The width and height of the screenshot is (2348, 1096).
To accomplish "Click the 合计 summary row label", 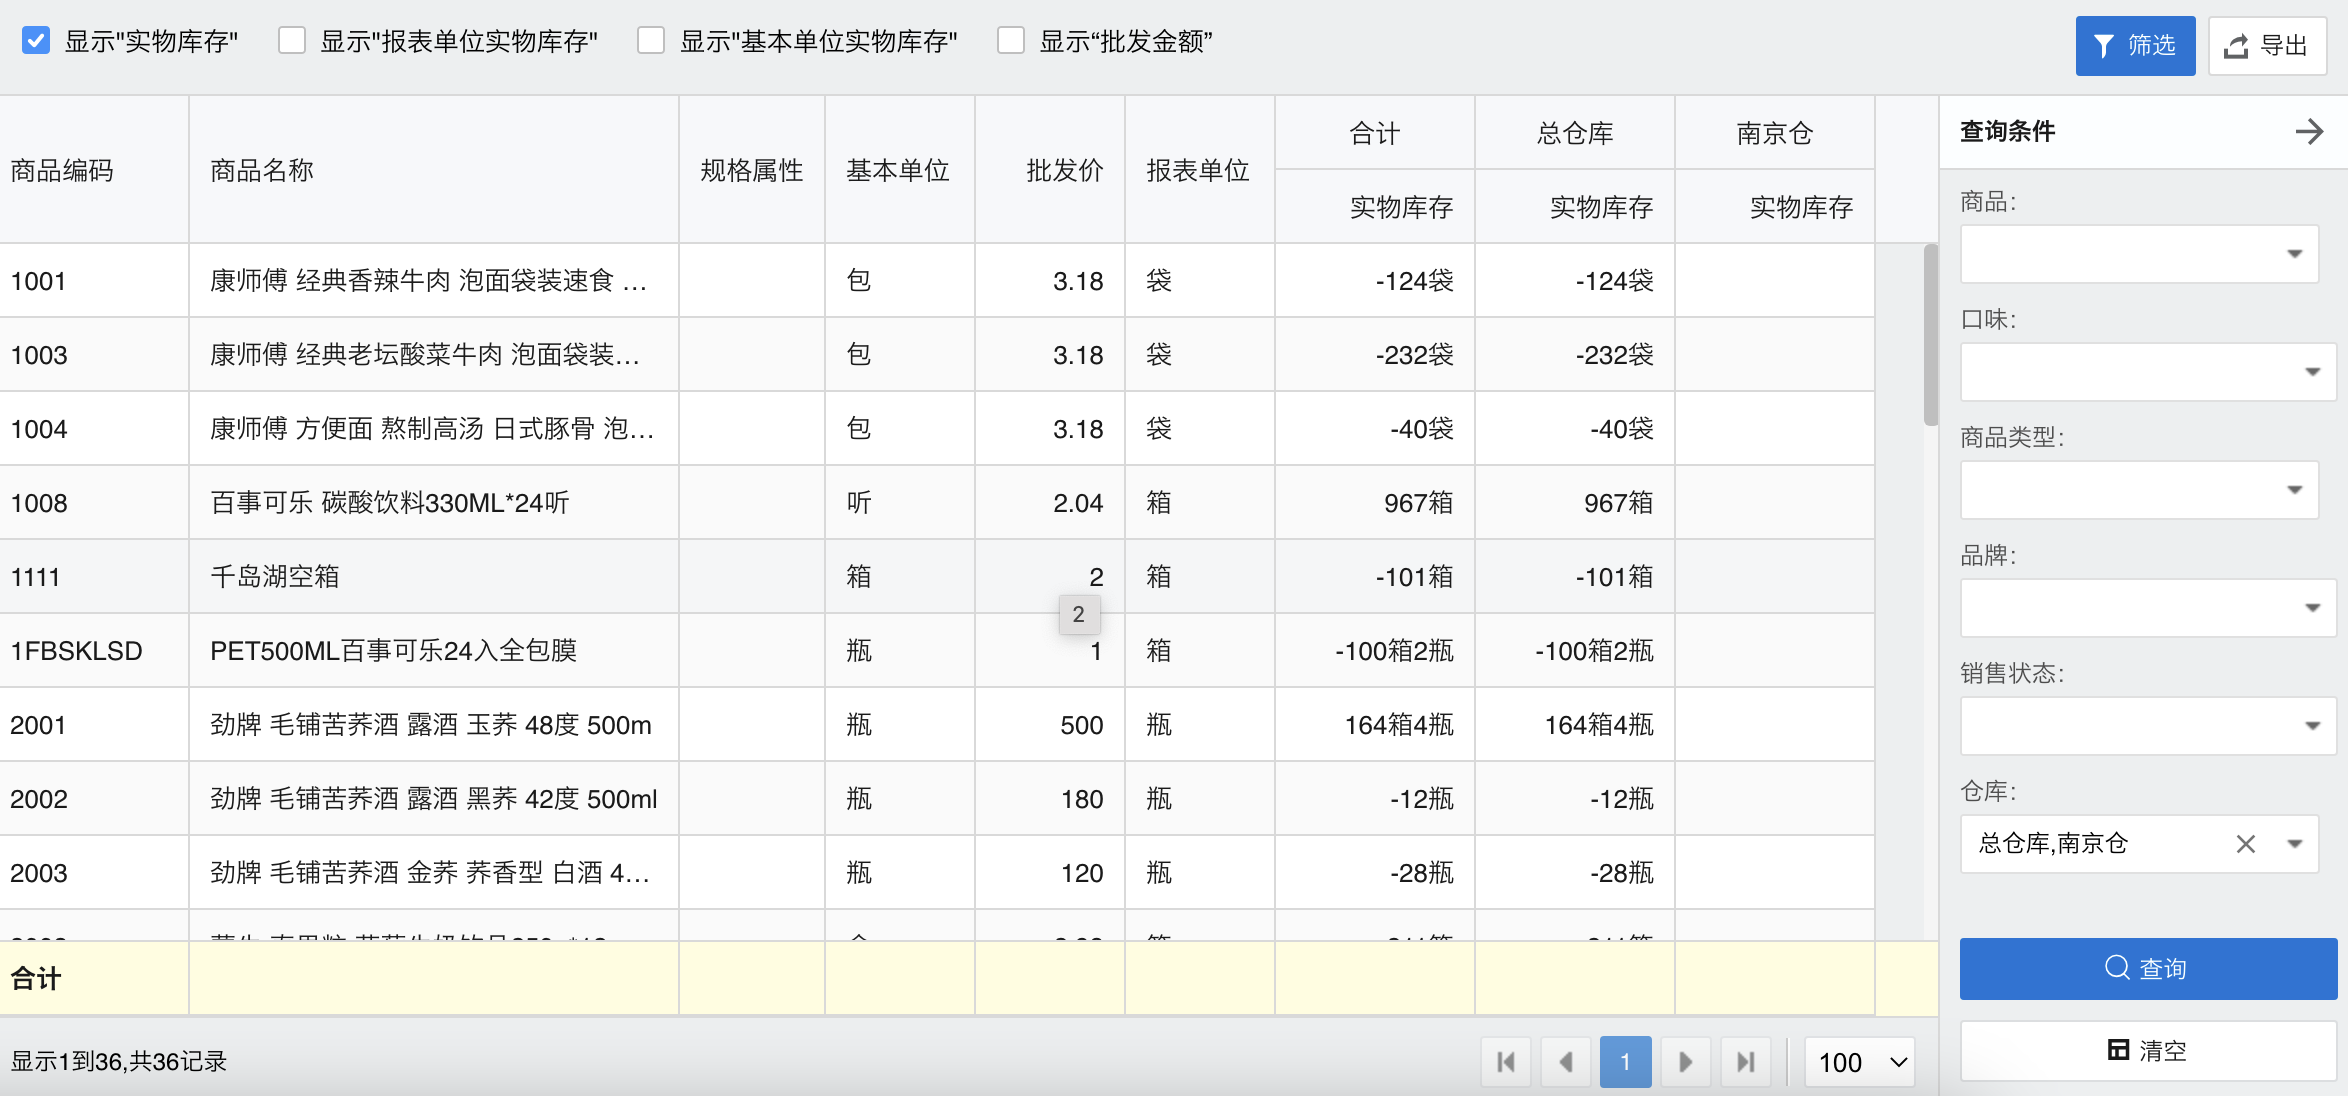I will (x=36, y=978).
